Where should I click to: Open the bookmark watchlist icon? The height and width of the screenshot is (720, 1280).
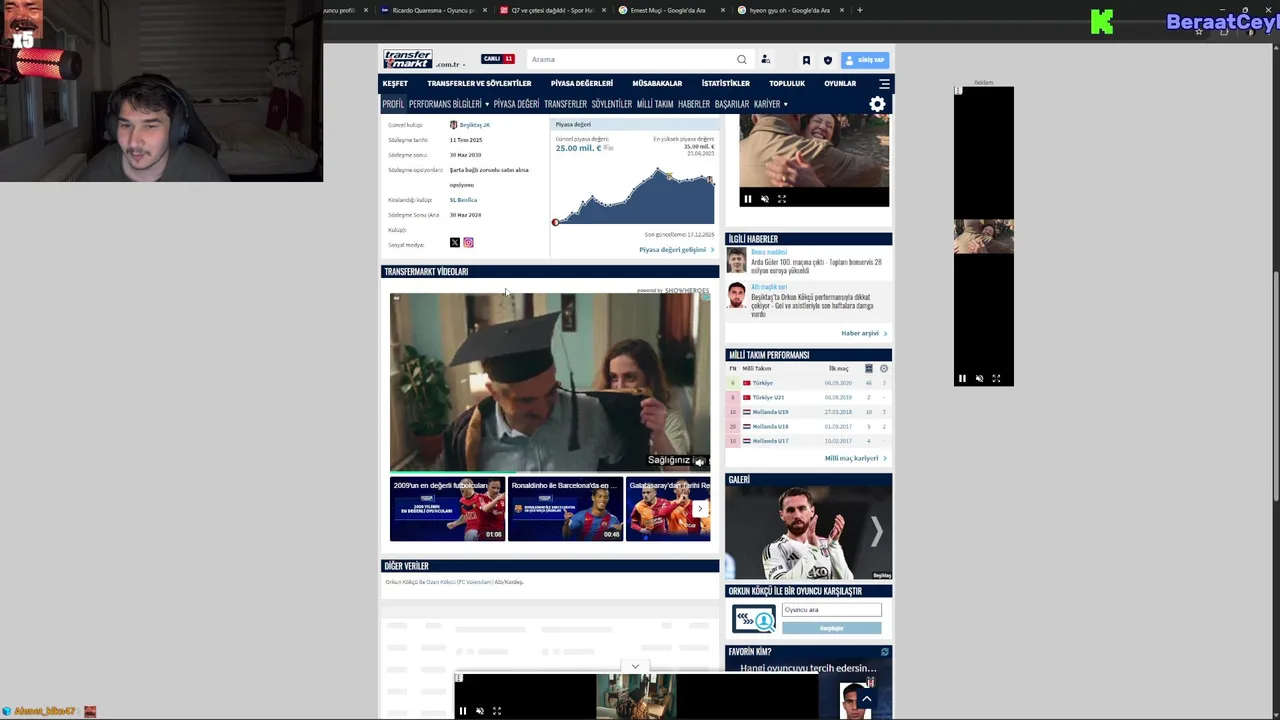pyautogui.click(x=806, y=60)
